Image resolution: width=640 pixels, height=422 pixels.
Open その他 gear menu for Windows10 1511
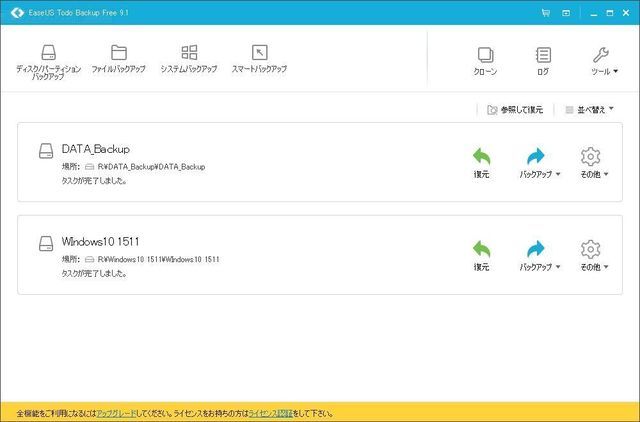click(590, 256)
